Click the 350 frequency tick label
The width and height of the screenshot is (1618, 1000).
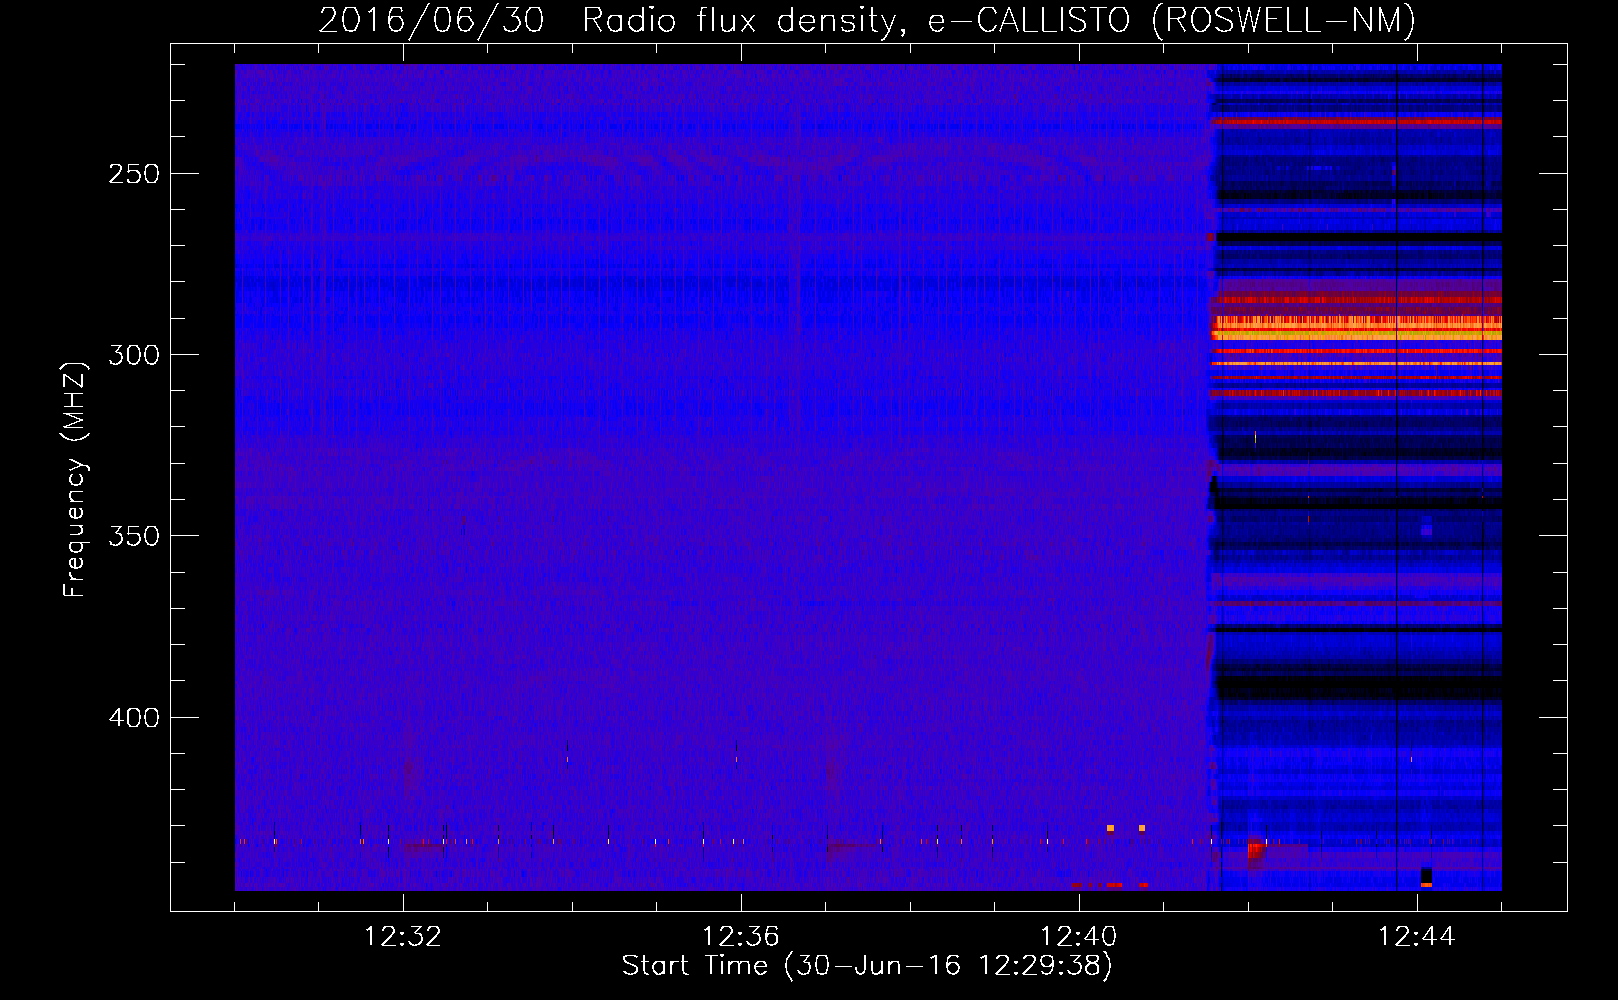pos(134,536)
